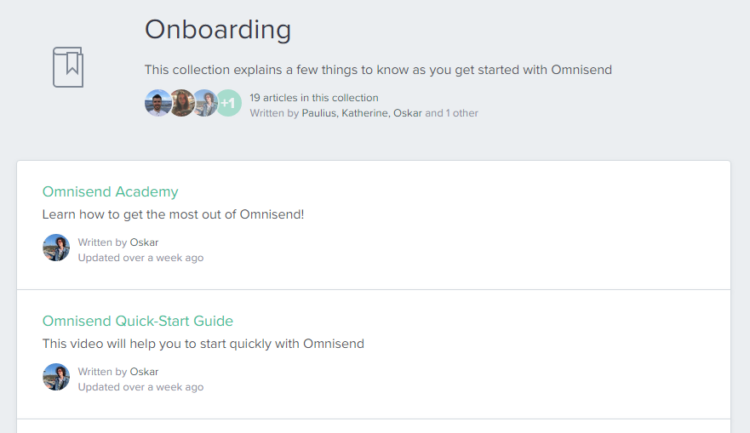Viewport: 750px width, 433px height.
Task: Select Paulius's avatar in the author row
Action: [x=158, y=103]
